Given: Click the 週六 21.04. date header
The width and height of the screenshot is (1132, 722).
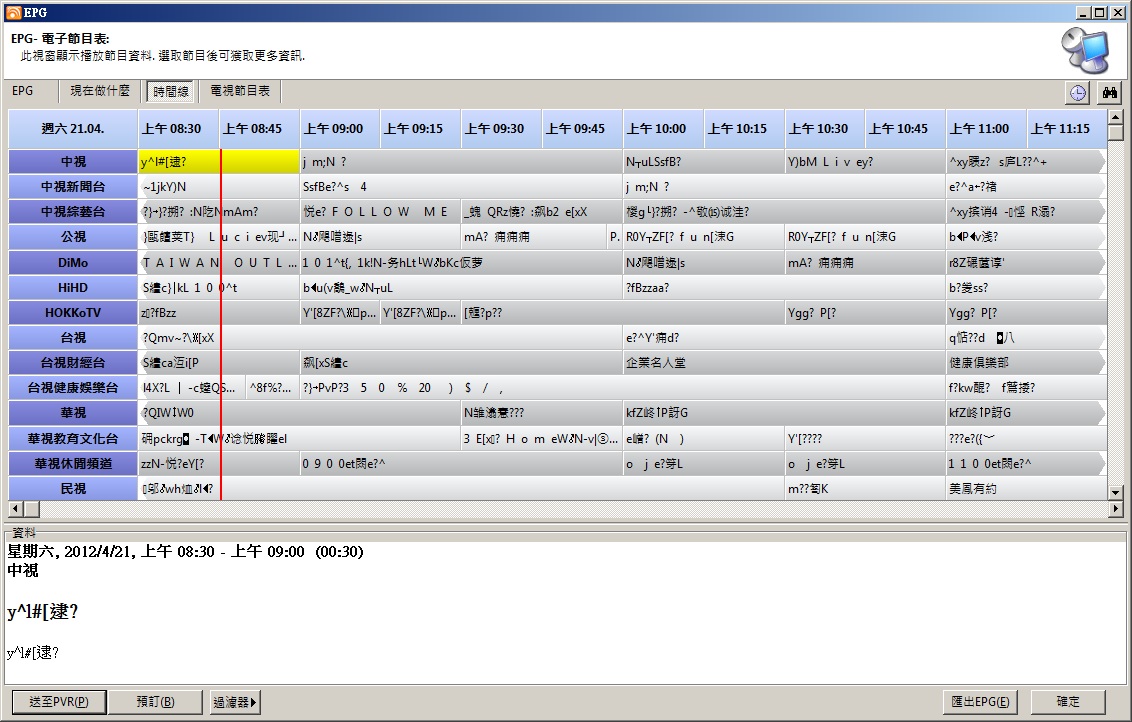Looking at the screenshot, I should pos(73,129).
